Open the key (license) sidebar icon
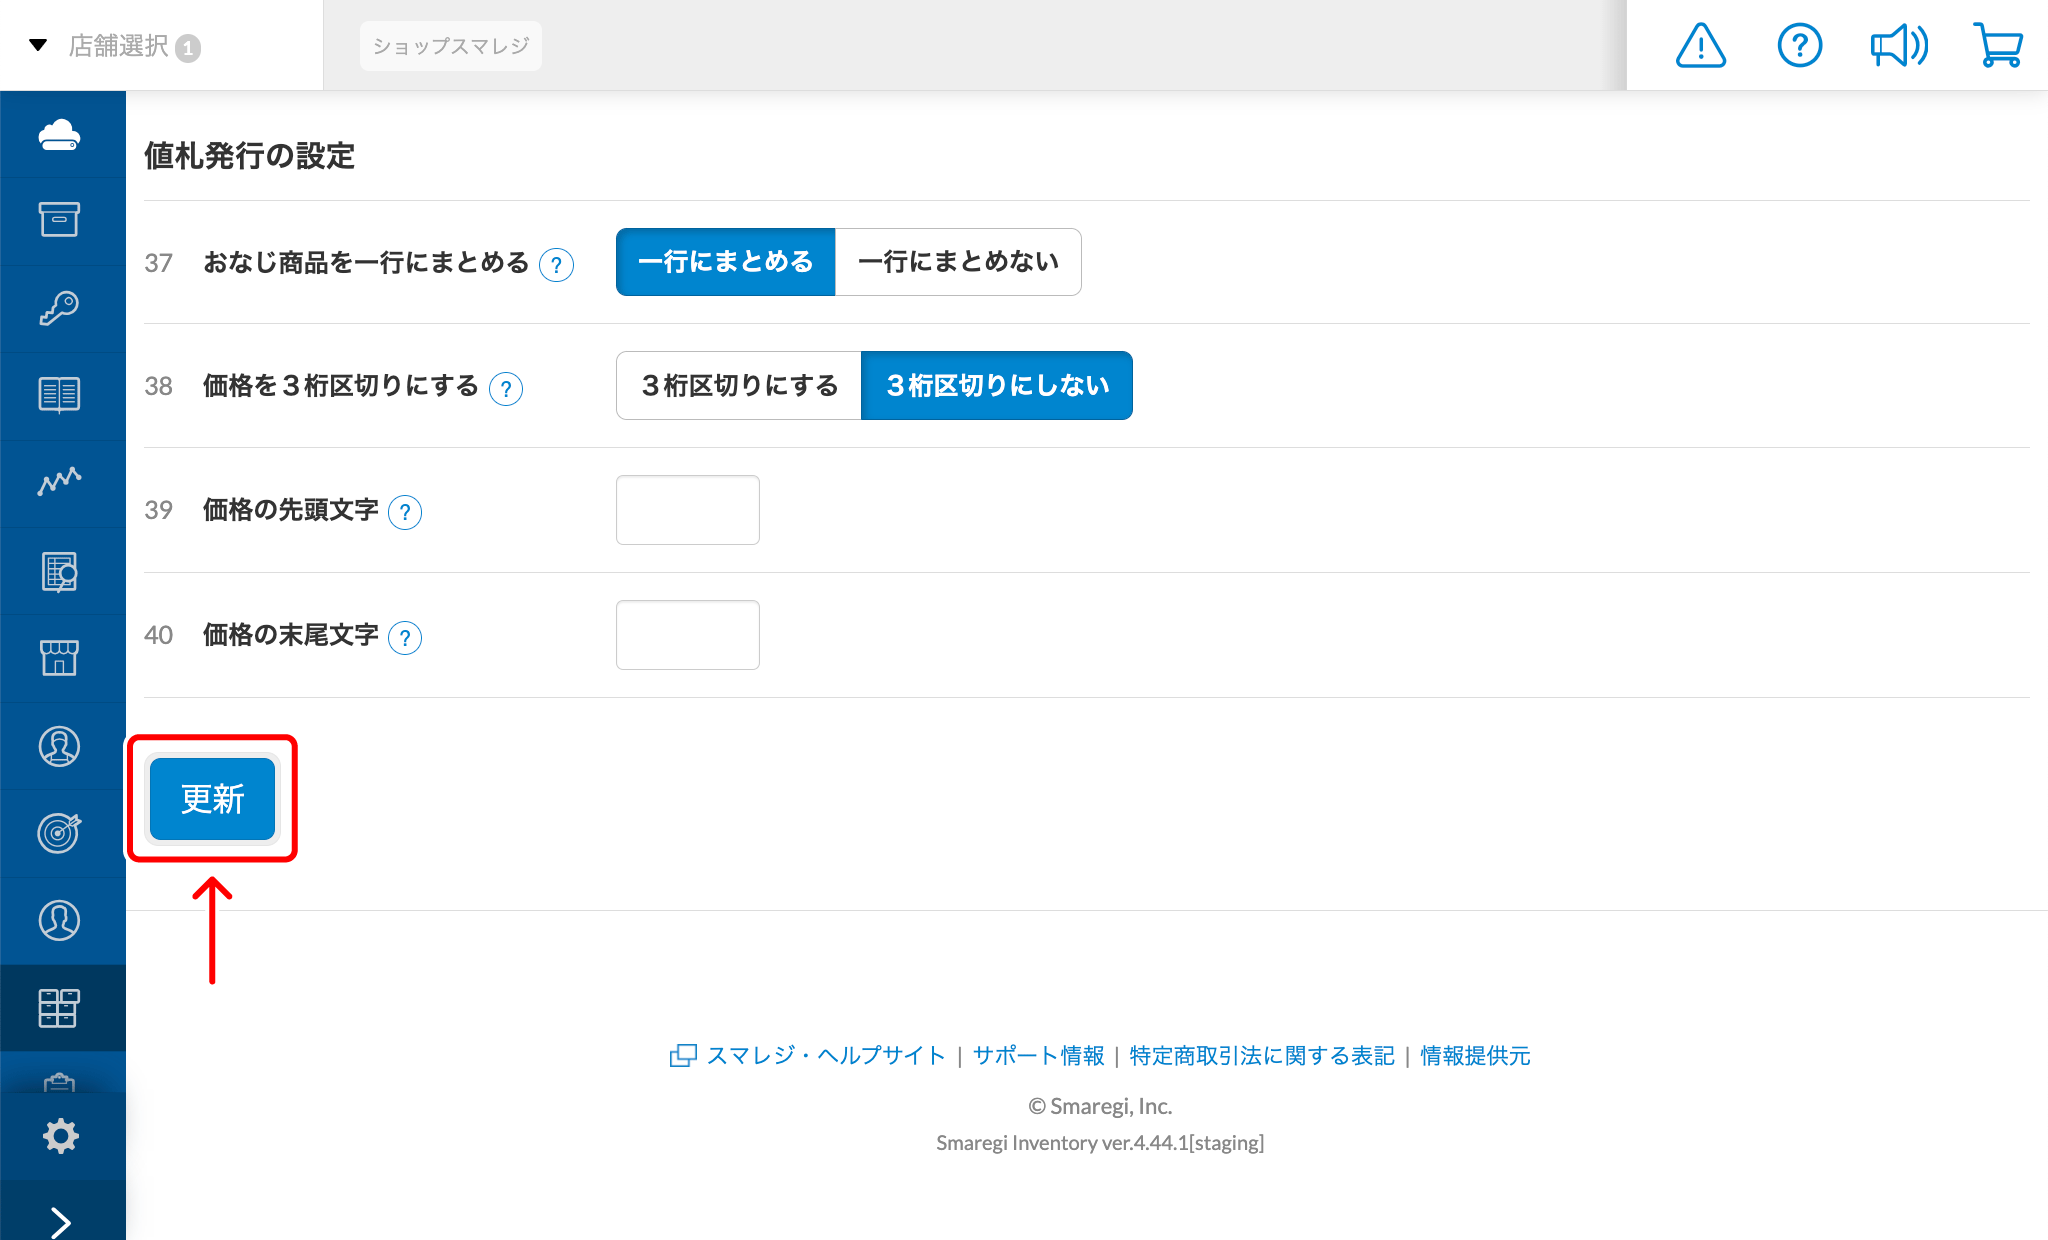Viewport: 2048px width, 1240px height. pos(62,308)
